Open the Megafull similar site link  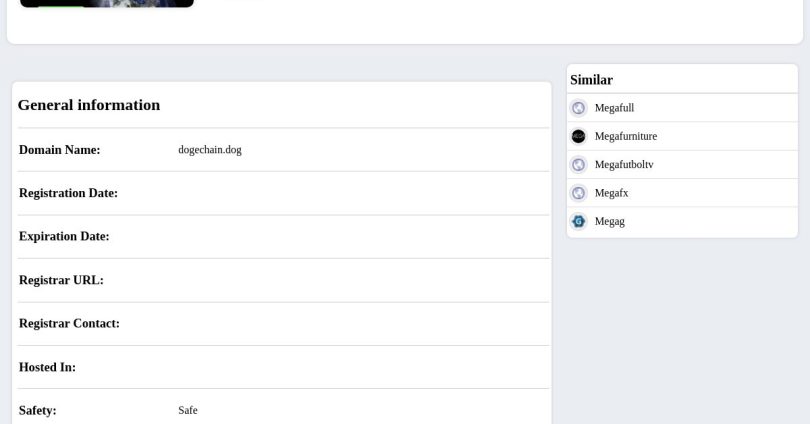pyautogui.click(x=614, y=108)
